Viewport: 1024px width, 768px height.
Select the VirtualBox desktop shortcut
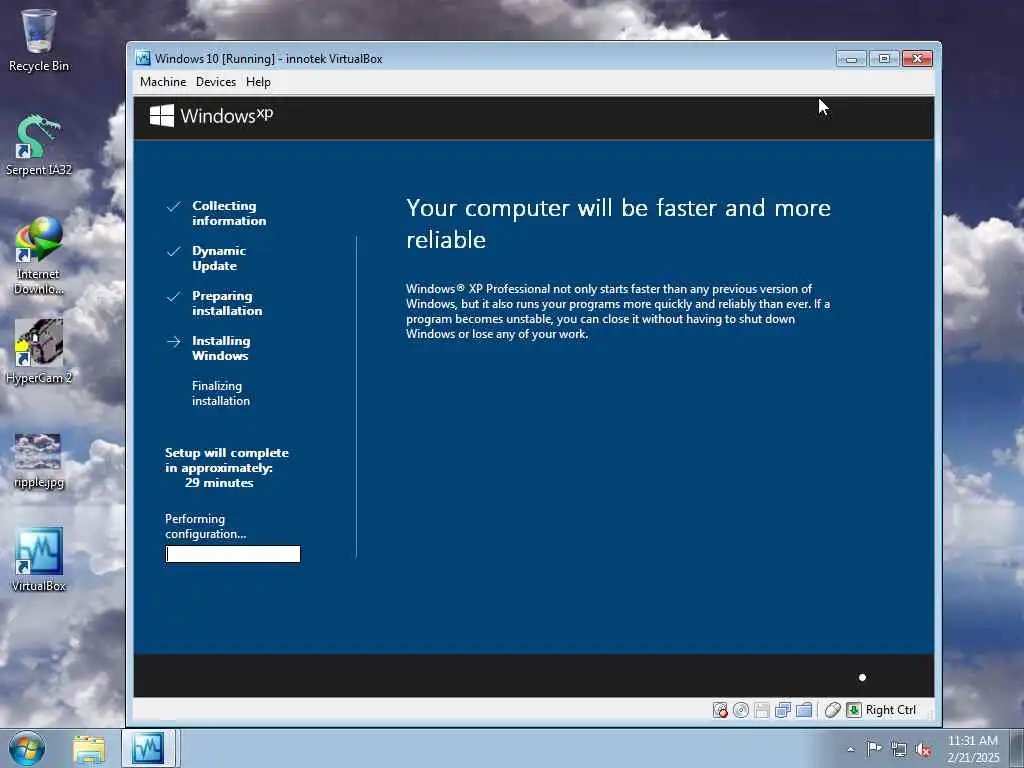pos(39,560)
